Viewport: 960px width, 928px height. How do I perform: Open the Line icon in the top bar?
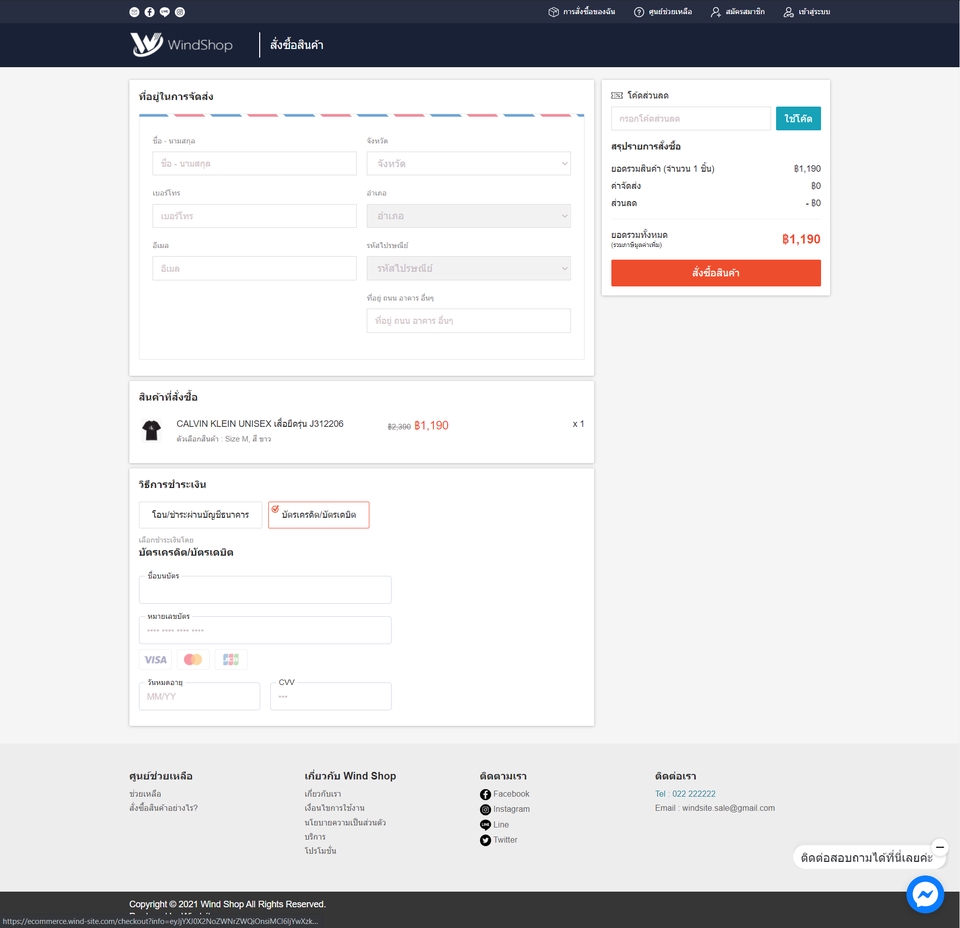click(165, 12)
